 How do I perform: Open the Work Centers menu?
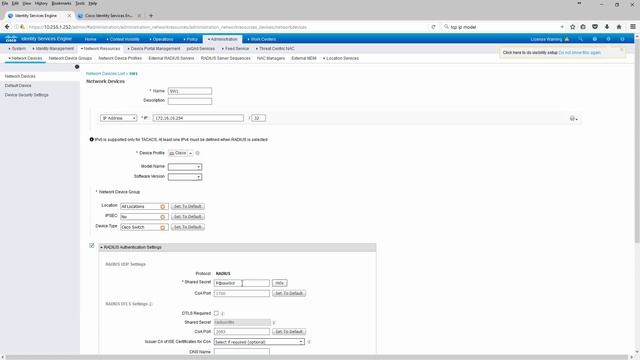[x=262, y=39]
